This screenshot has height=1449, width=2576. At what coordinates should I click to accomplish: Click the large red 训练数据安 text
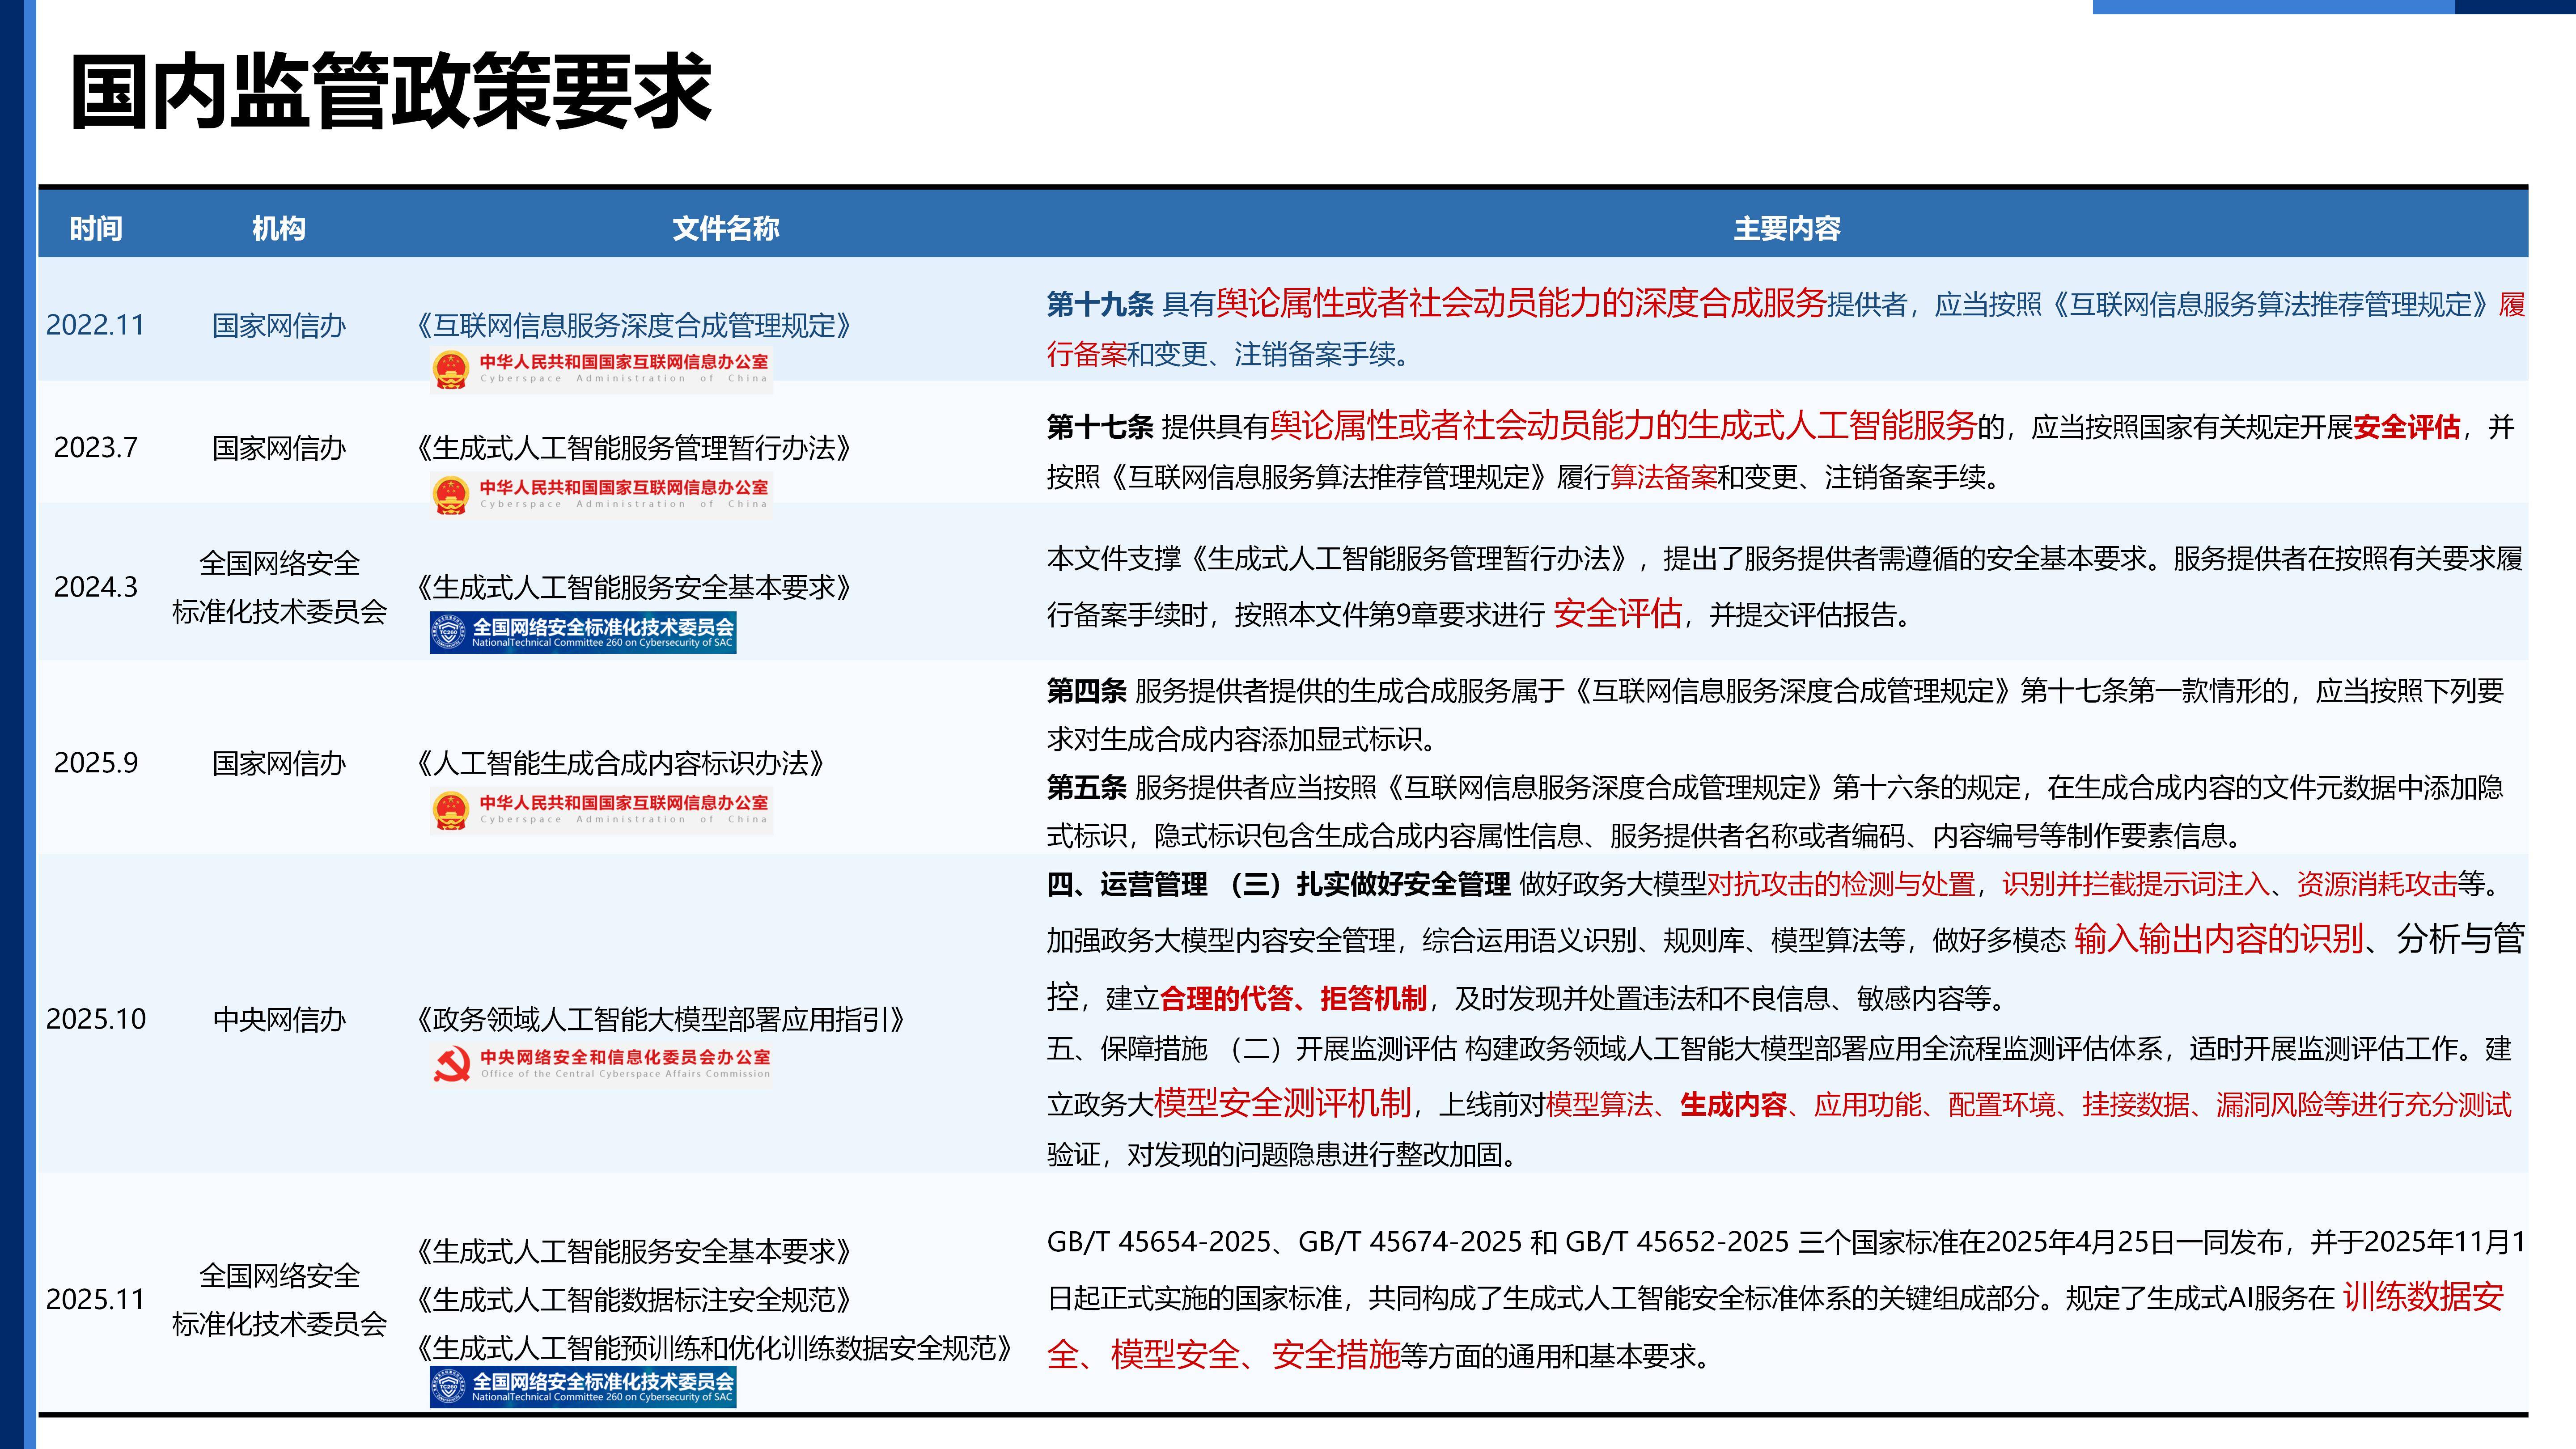2424,1296
